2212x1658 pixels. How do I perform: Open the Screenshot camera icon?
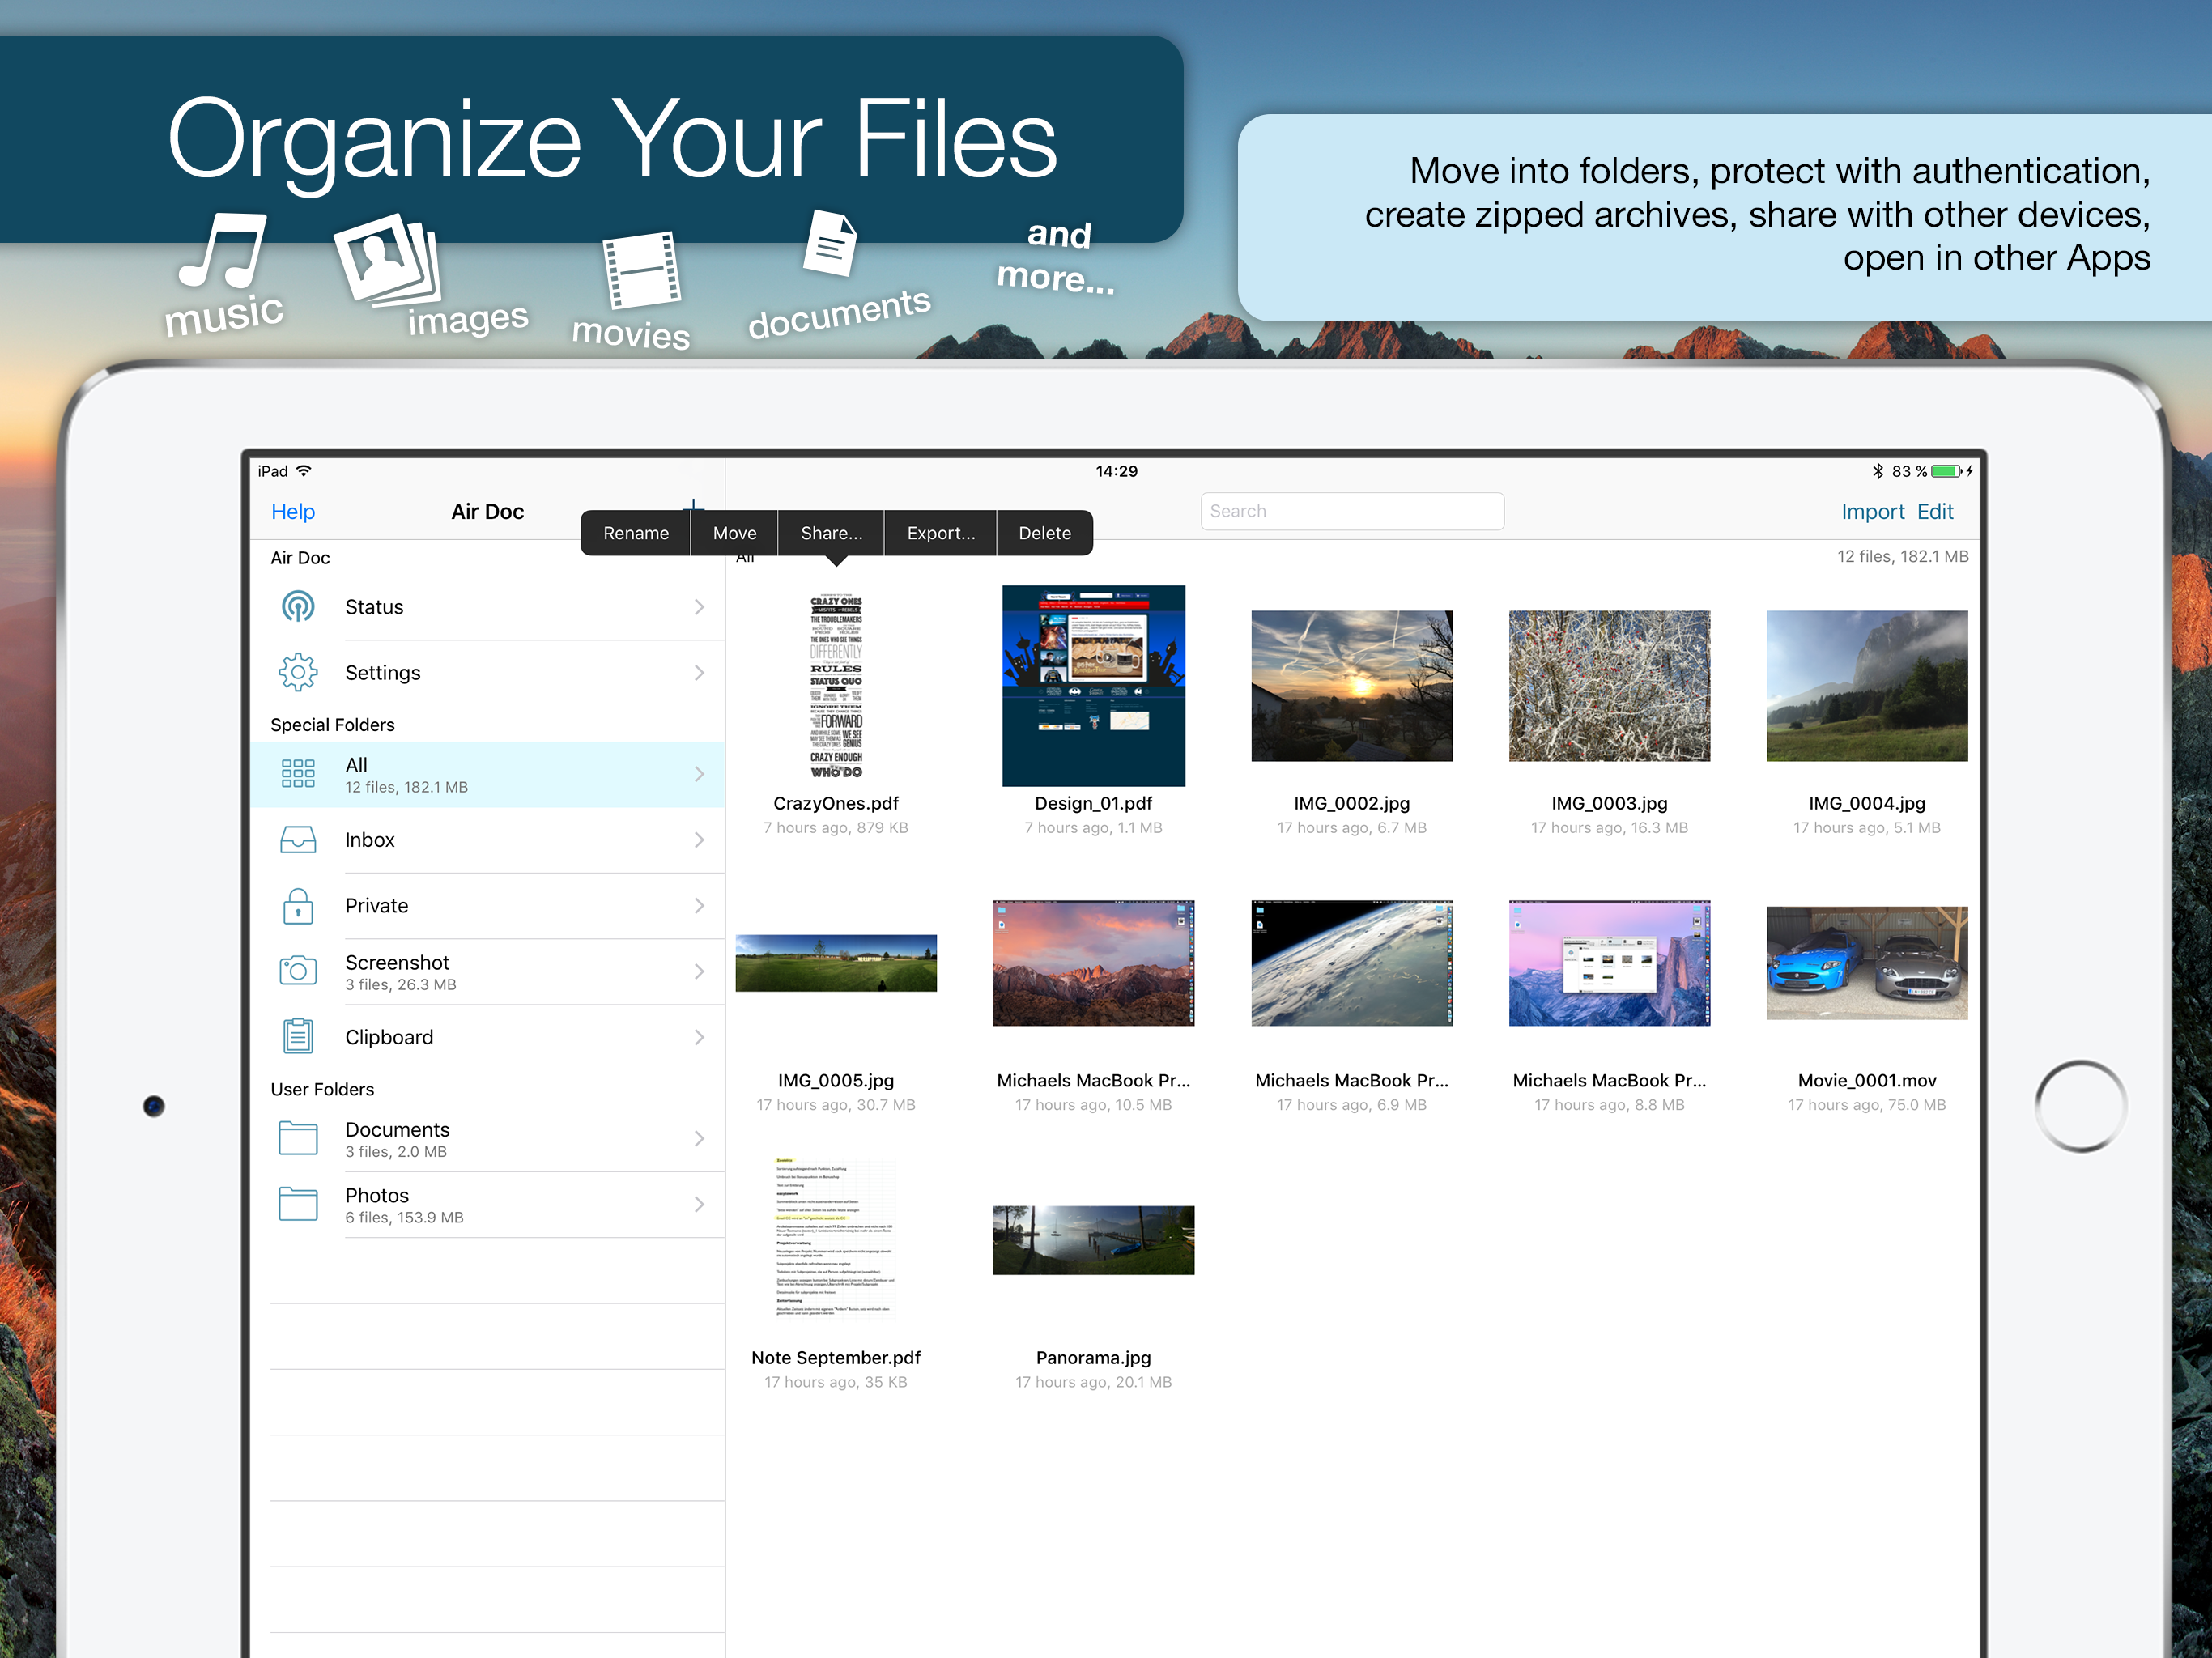298,971
